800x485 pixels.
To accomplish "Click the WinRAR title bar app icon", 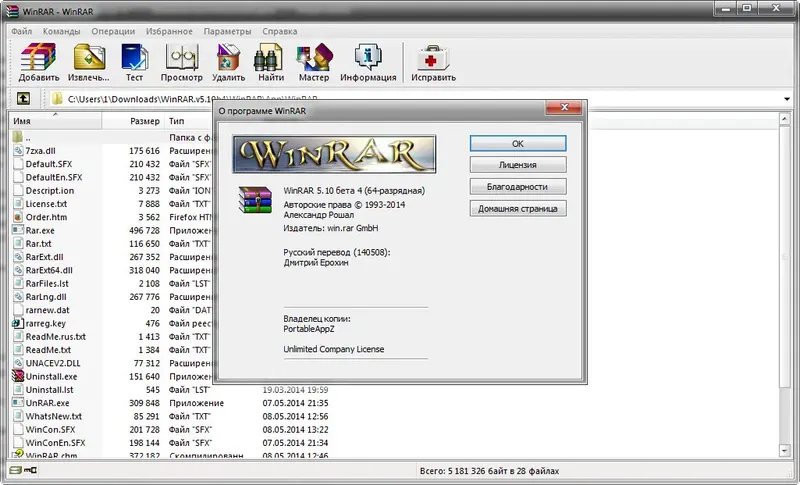I will pyautogui.click(x=12, y=11).
